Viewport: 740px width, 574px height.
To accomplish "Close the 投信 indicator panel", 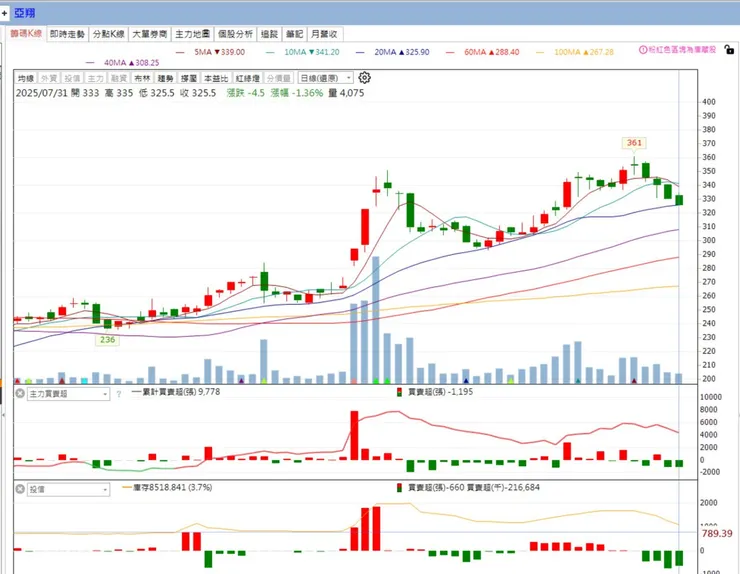I will point(20,489).
